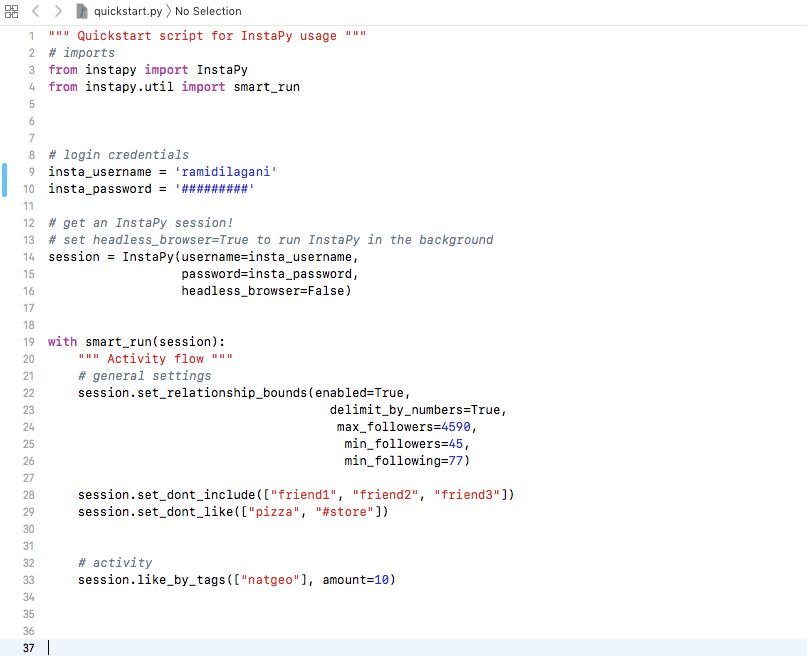Viewport: 807px width, 661px height.
Task: Click the quickstart.py file icon in jump bar
Action: click(81, 11)
